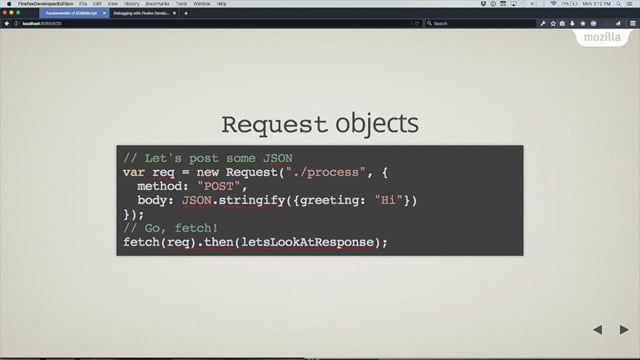Click the AirPlay display icon in menu bar
The height and width of the screenshot is (360, 640).
513,4
